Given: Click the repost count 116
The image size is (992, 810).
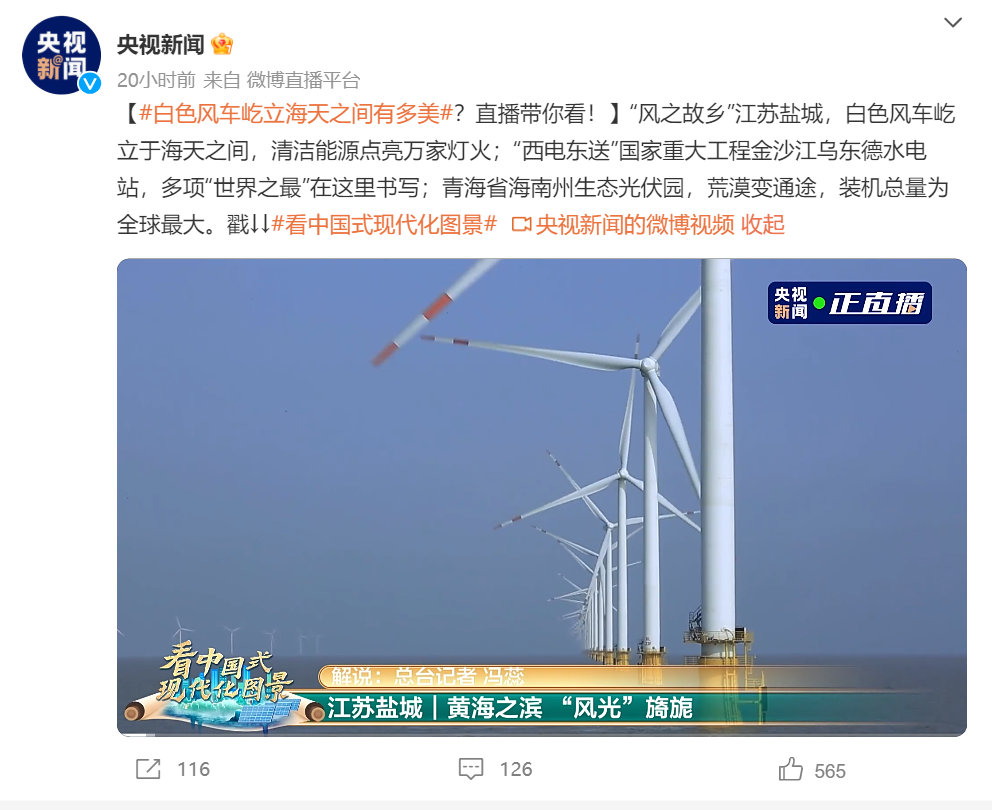Looking at the screenshot, I should (x=194, y=769).
